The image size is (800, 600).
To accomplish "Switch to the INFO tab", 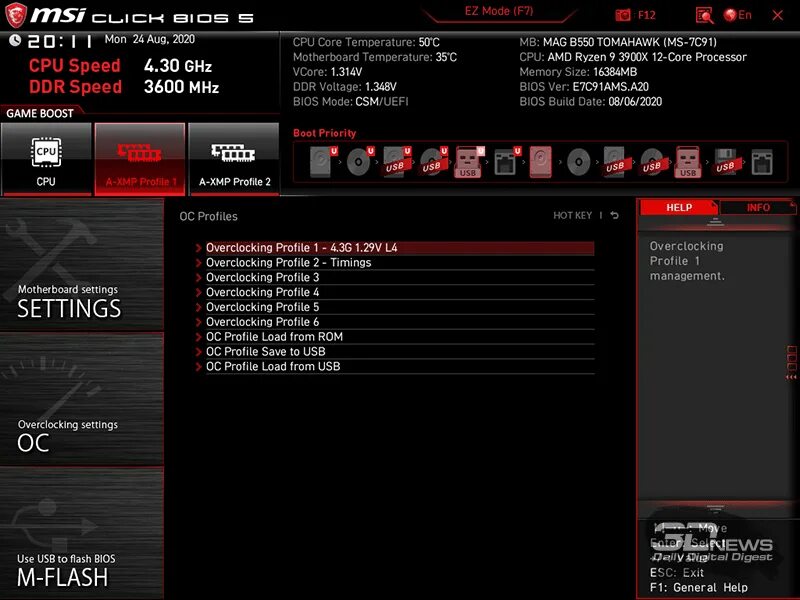I will pyautogui.click(x=758, y=207).
